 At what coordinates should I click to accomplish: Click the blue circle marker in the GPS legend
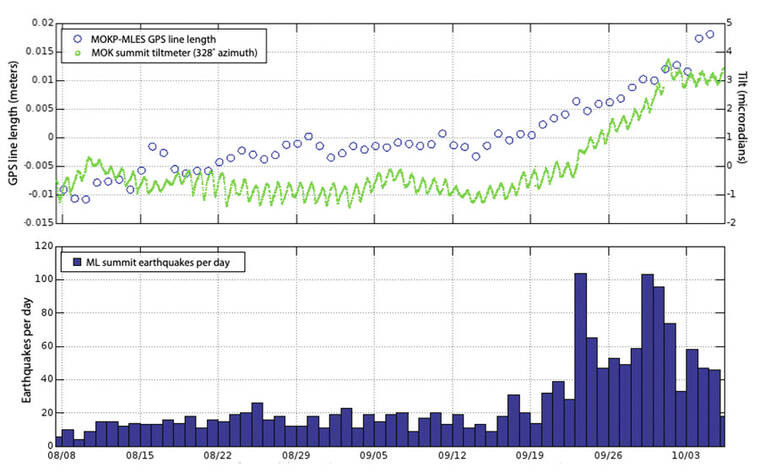[78, 38]
